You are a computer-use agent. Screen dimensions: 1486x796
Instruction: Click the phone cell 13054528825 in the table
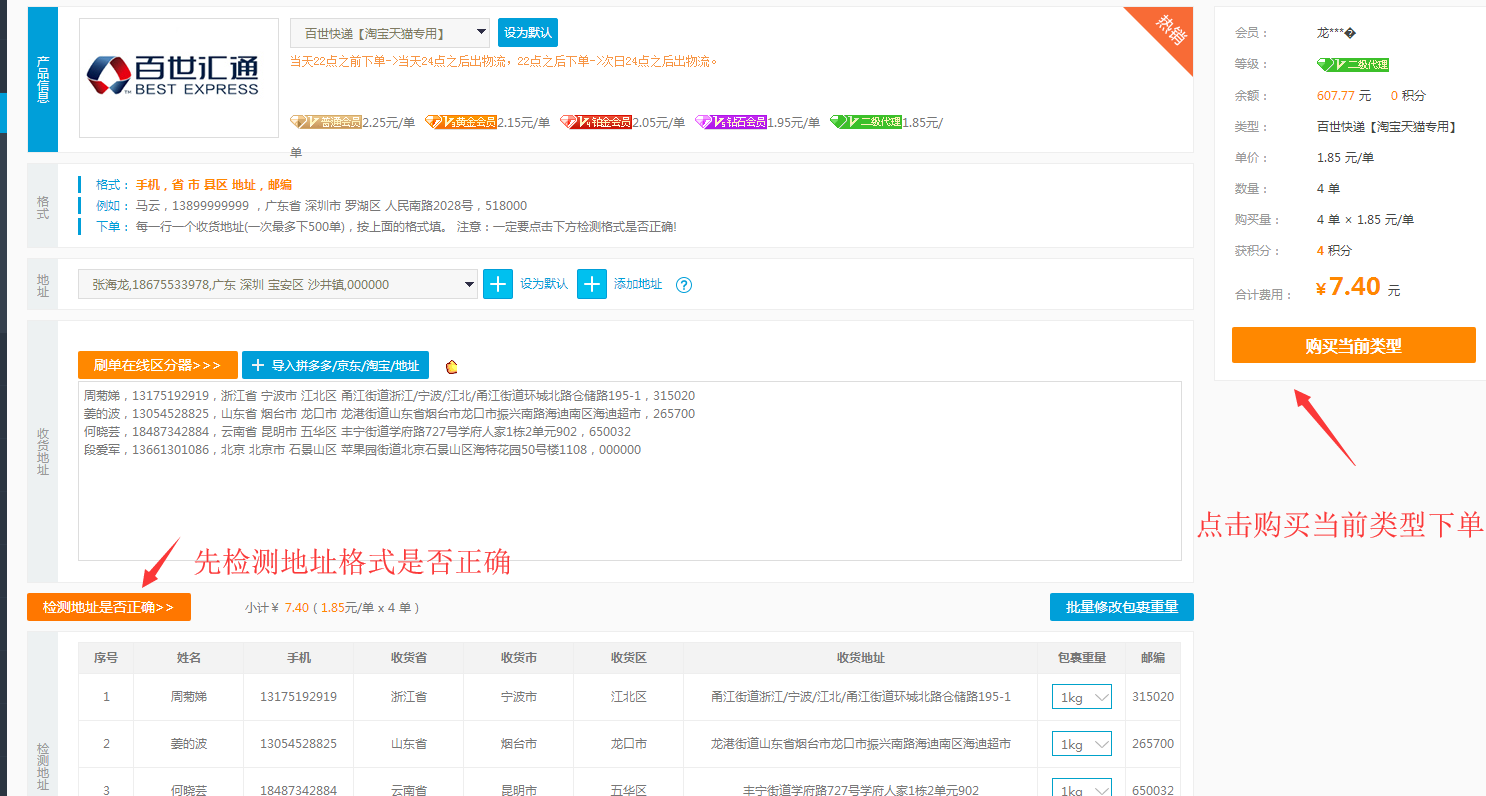(x=299, y=744)
